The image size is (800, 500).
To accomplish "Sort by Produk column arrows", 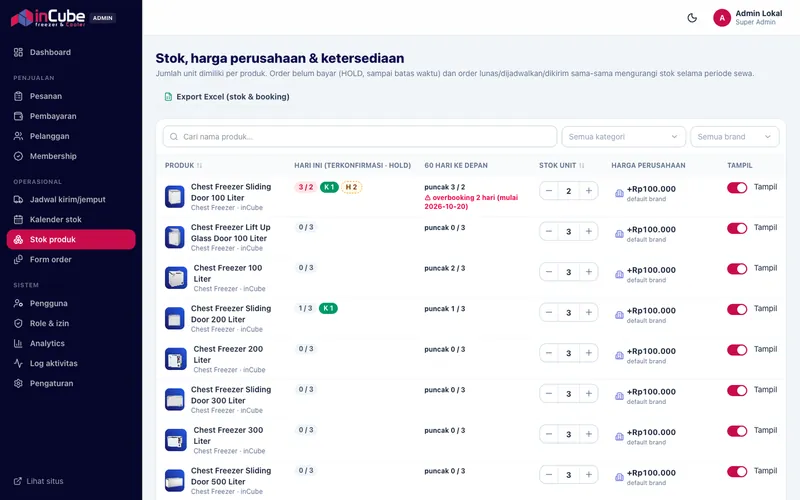I will (199, 165).
